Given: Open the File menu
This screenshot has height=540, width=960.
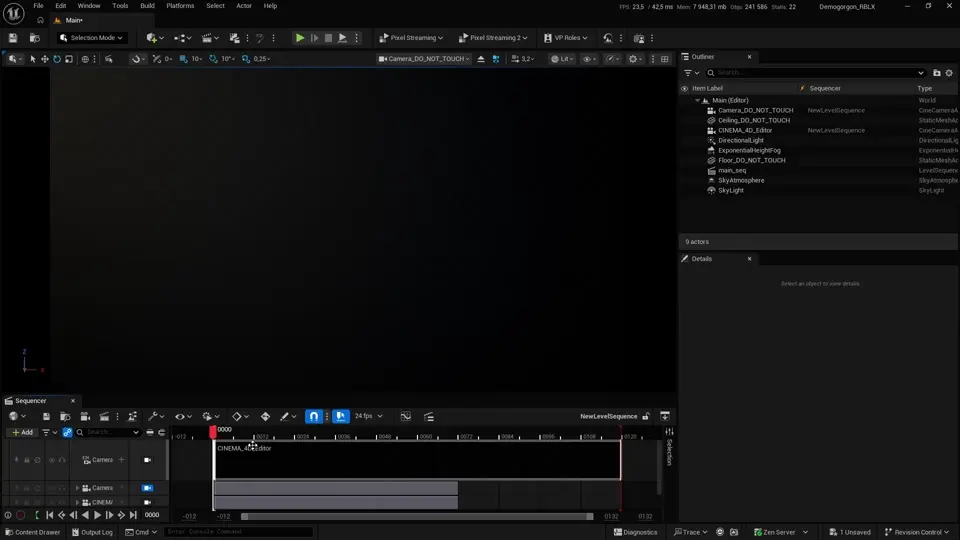Looking at the screenshot, I should tap(38, 6).
